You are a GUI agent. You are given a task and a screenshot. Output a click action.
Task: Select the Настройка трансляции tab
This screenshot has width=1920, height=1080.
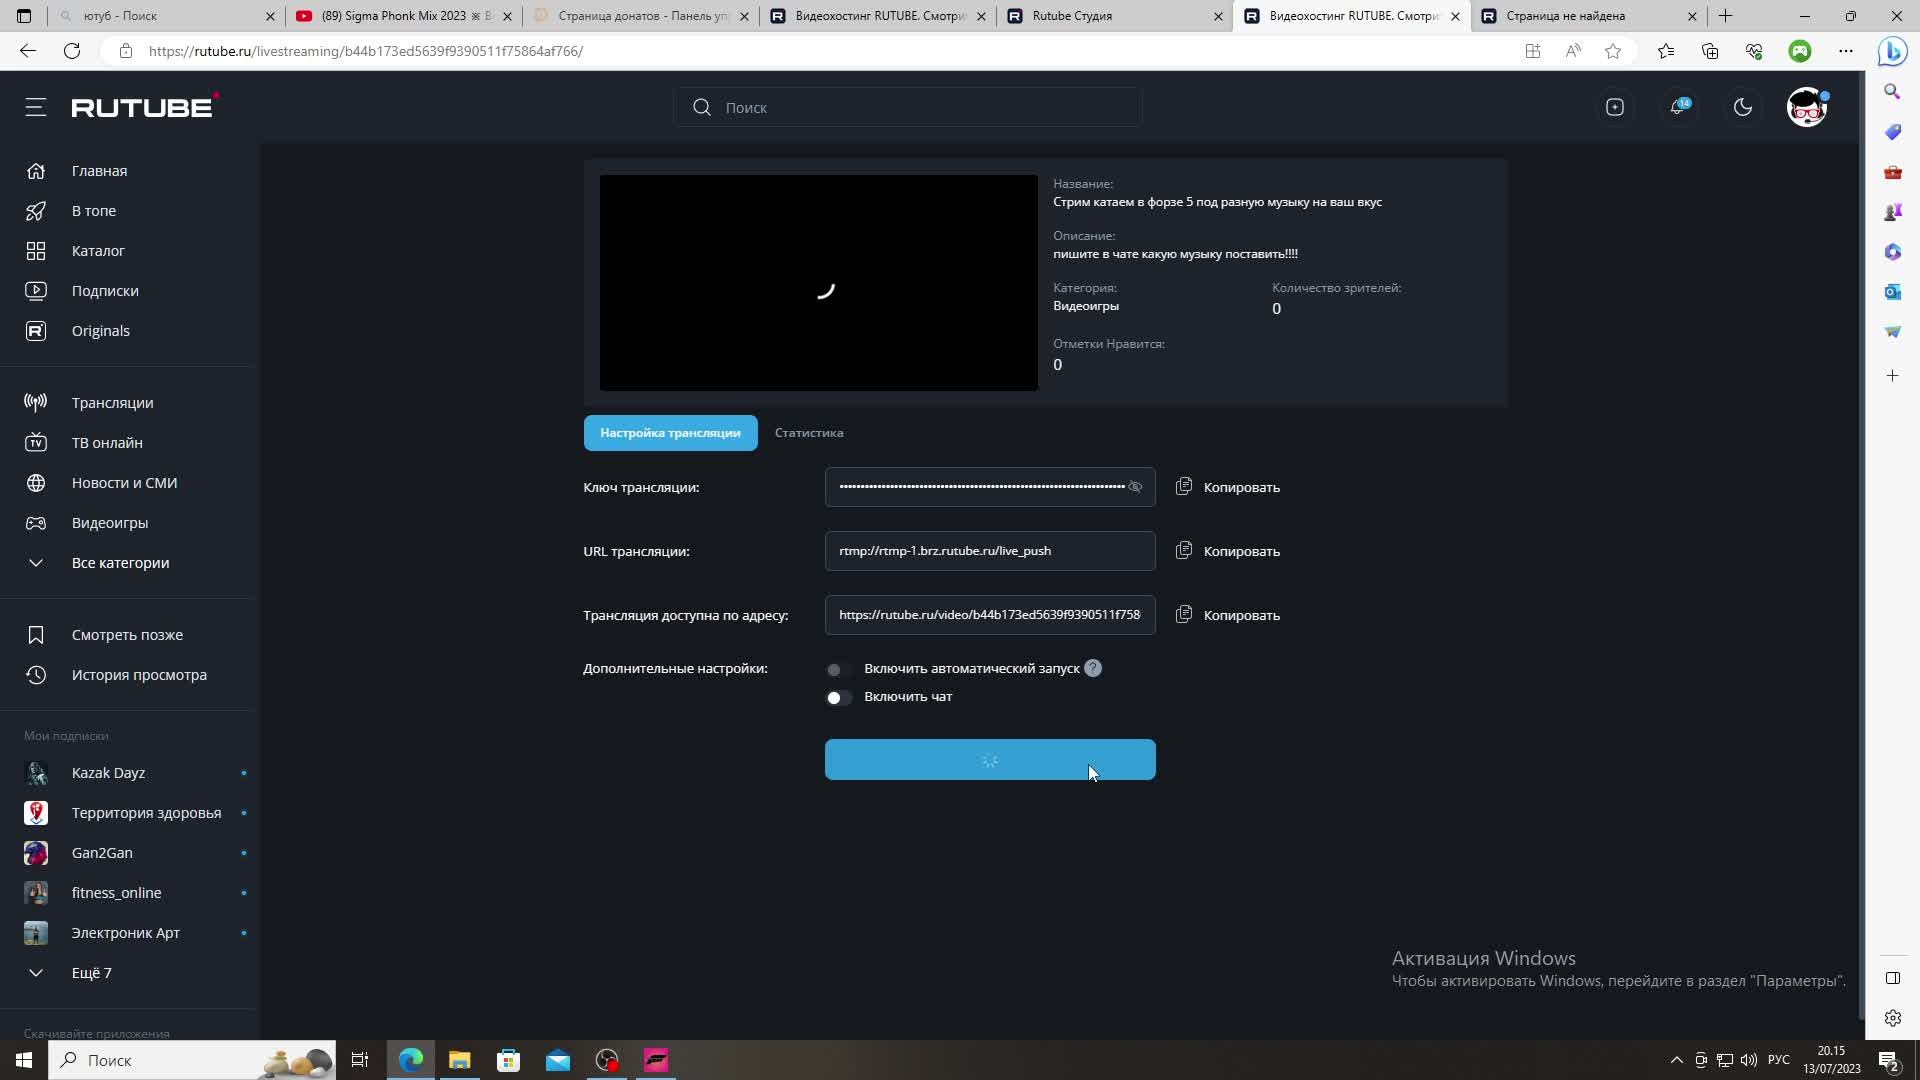click(x=670, y=433)
